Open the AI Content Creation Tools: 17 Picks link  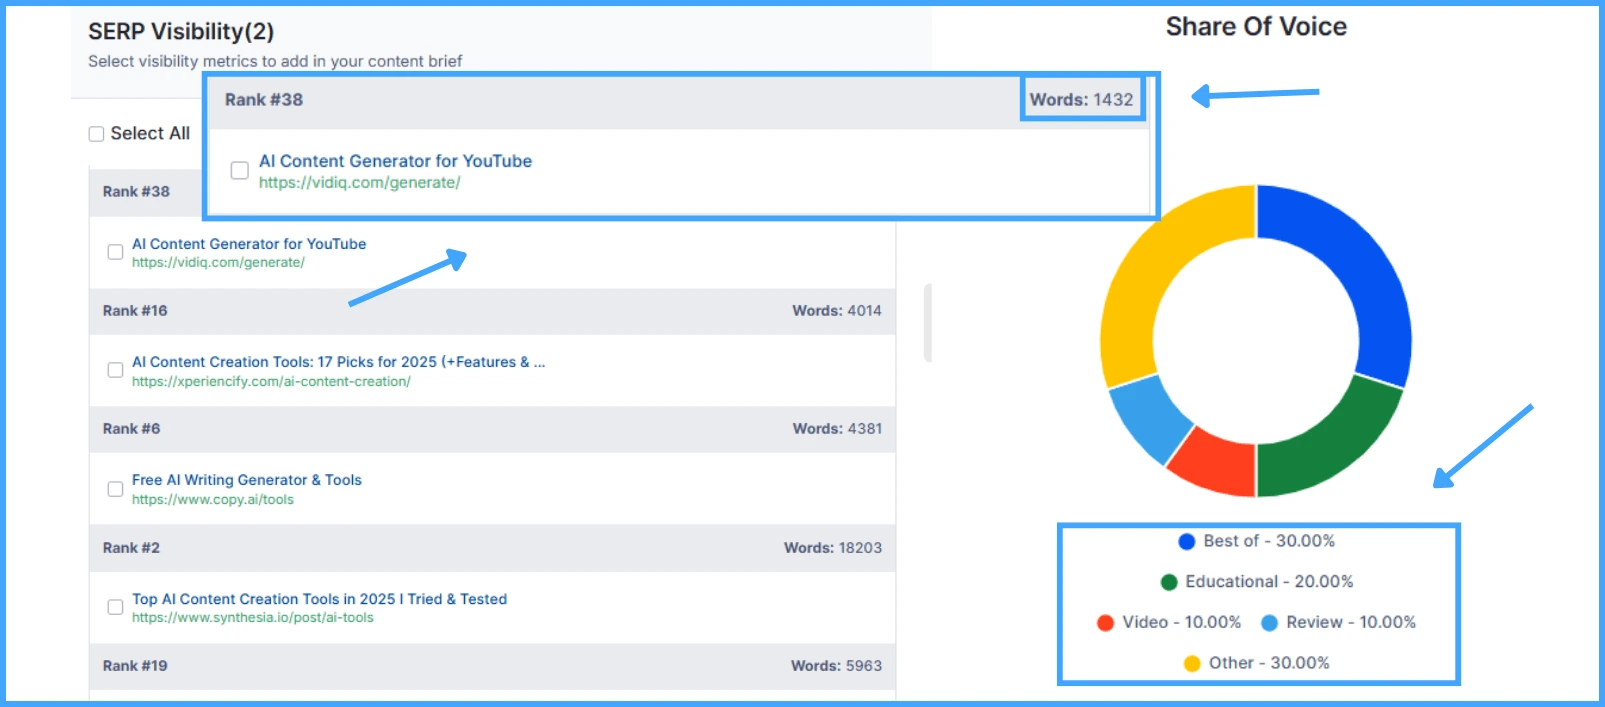click(x=338, y=362)
